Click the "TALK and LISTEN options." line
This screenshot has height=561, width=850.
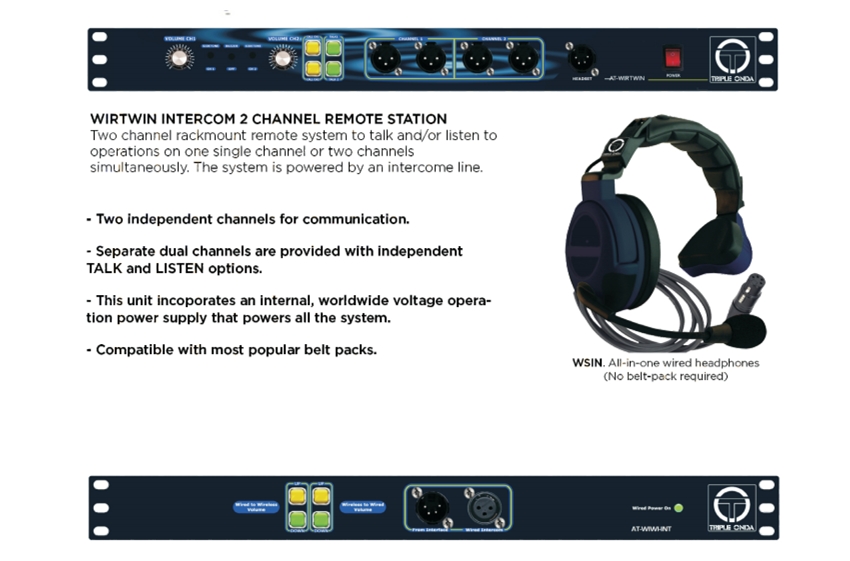click(174, 268)
